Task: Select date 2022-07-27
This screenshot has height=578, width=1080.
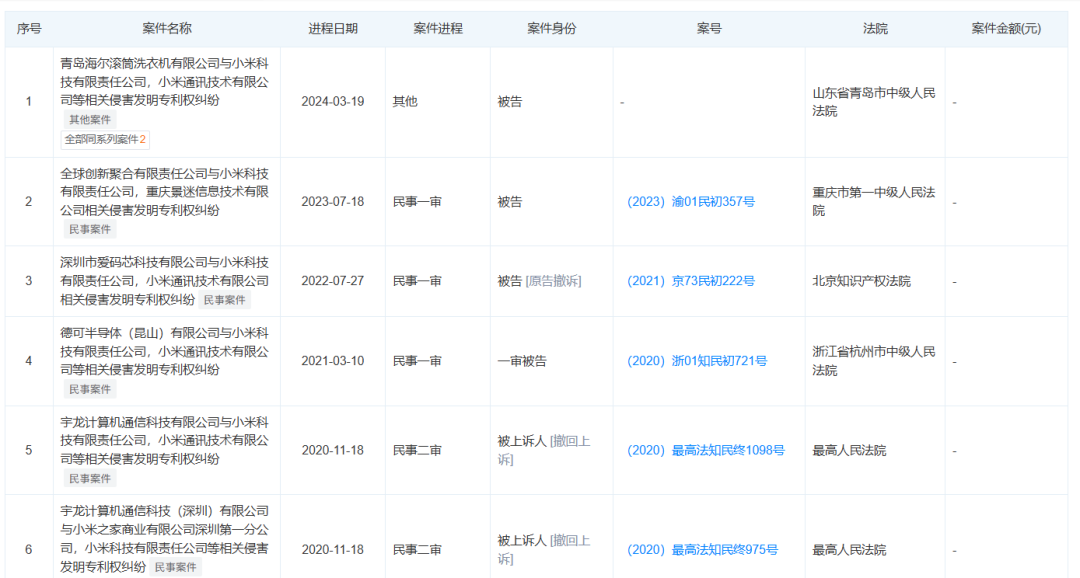Action: click(x=333, y=281)
